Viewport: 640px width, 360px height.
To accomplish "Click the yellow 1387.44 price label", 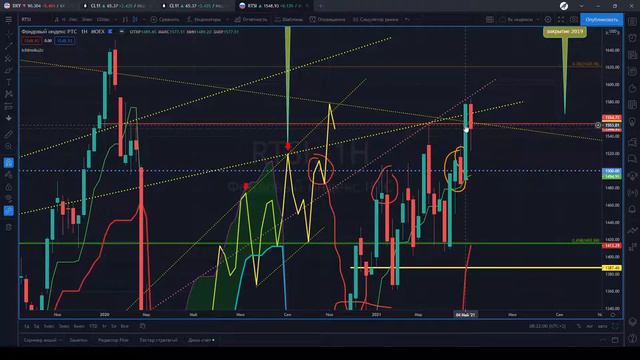I will tap(612, 268).
